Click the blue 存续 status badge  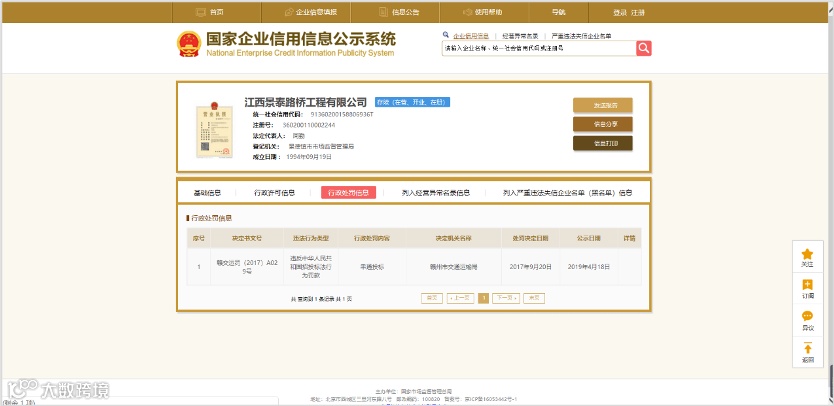(412, 102)
